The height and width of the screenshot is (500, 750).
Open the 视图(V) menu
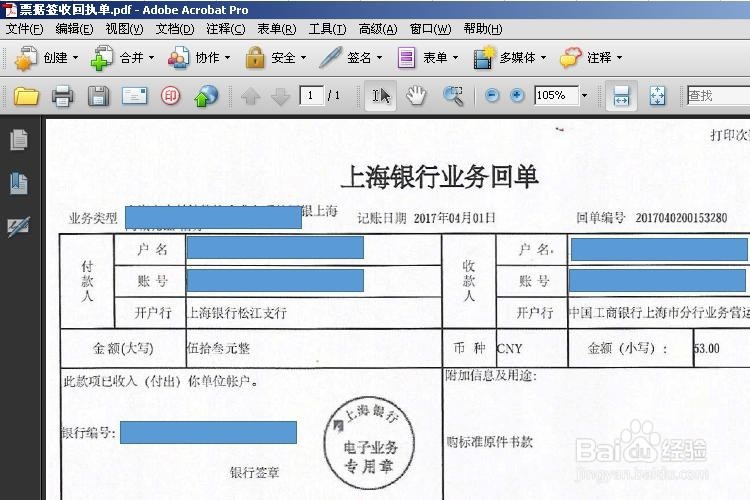coord(124,29)
